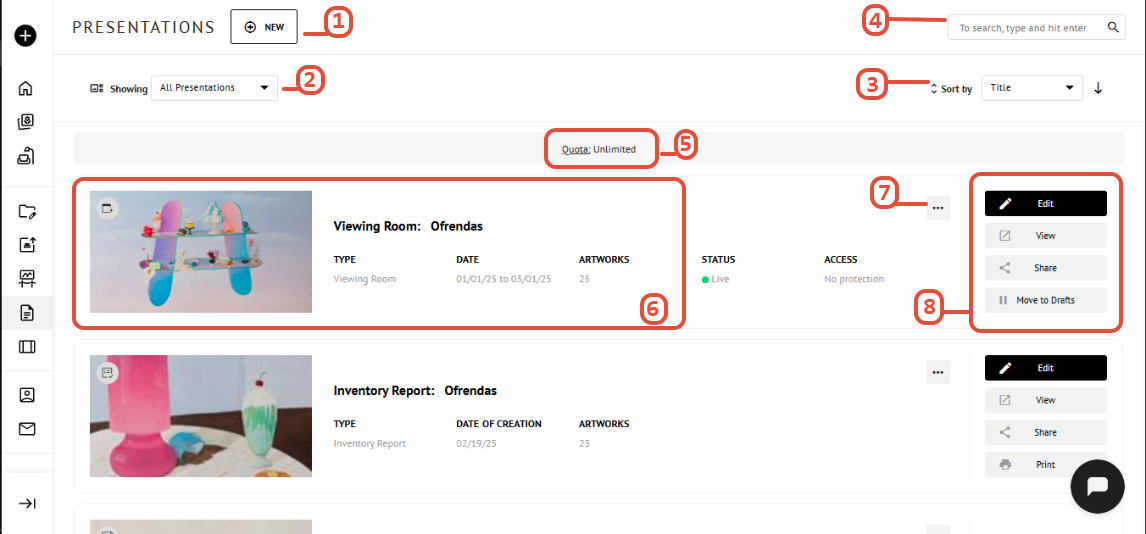Click the title 'Inventory Report: Ofrendas'
This screenshot has width=1146, height=534.
[x=415, y=391]
